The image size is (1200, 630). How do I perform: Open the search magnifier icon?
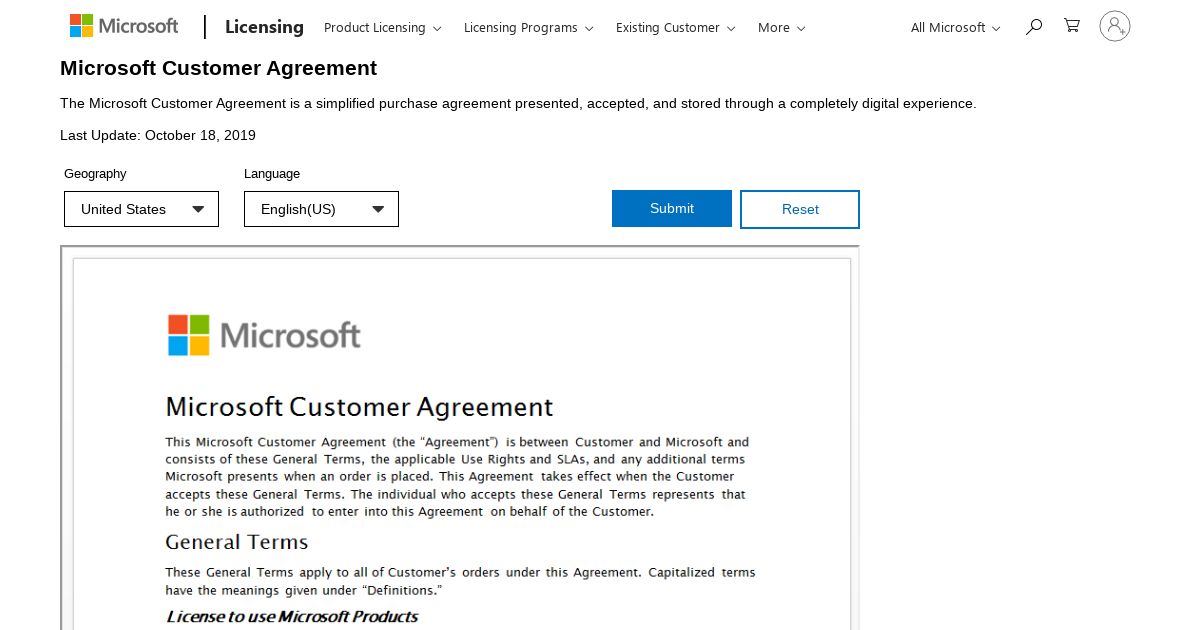[x=1034, y=27]
